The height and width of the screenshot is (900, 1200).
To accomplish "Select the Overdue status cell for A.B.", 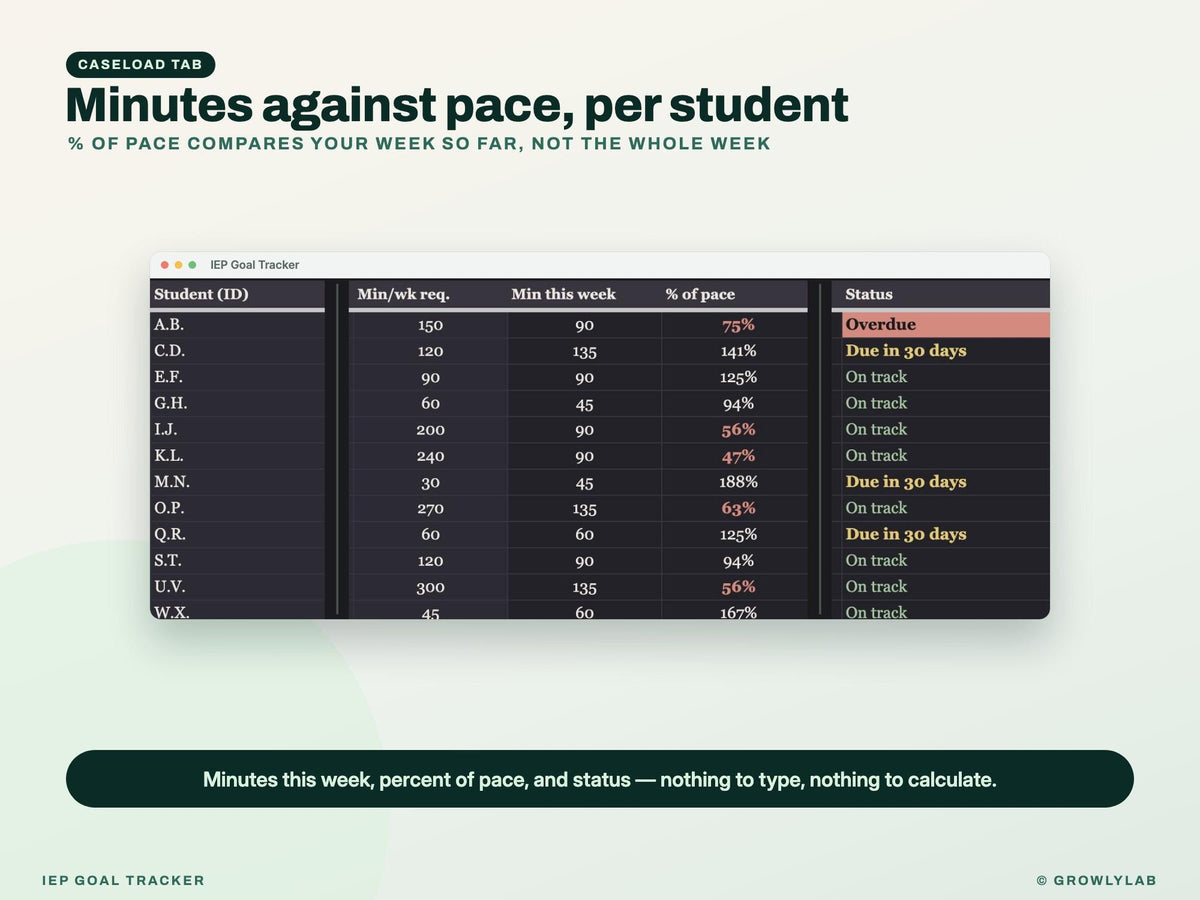I will pos(946,325).
